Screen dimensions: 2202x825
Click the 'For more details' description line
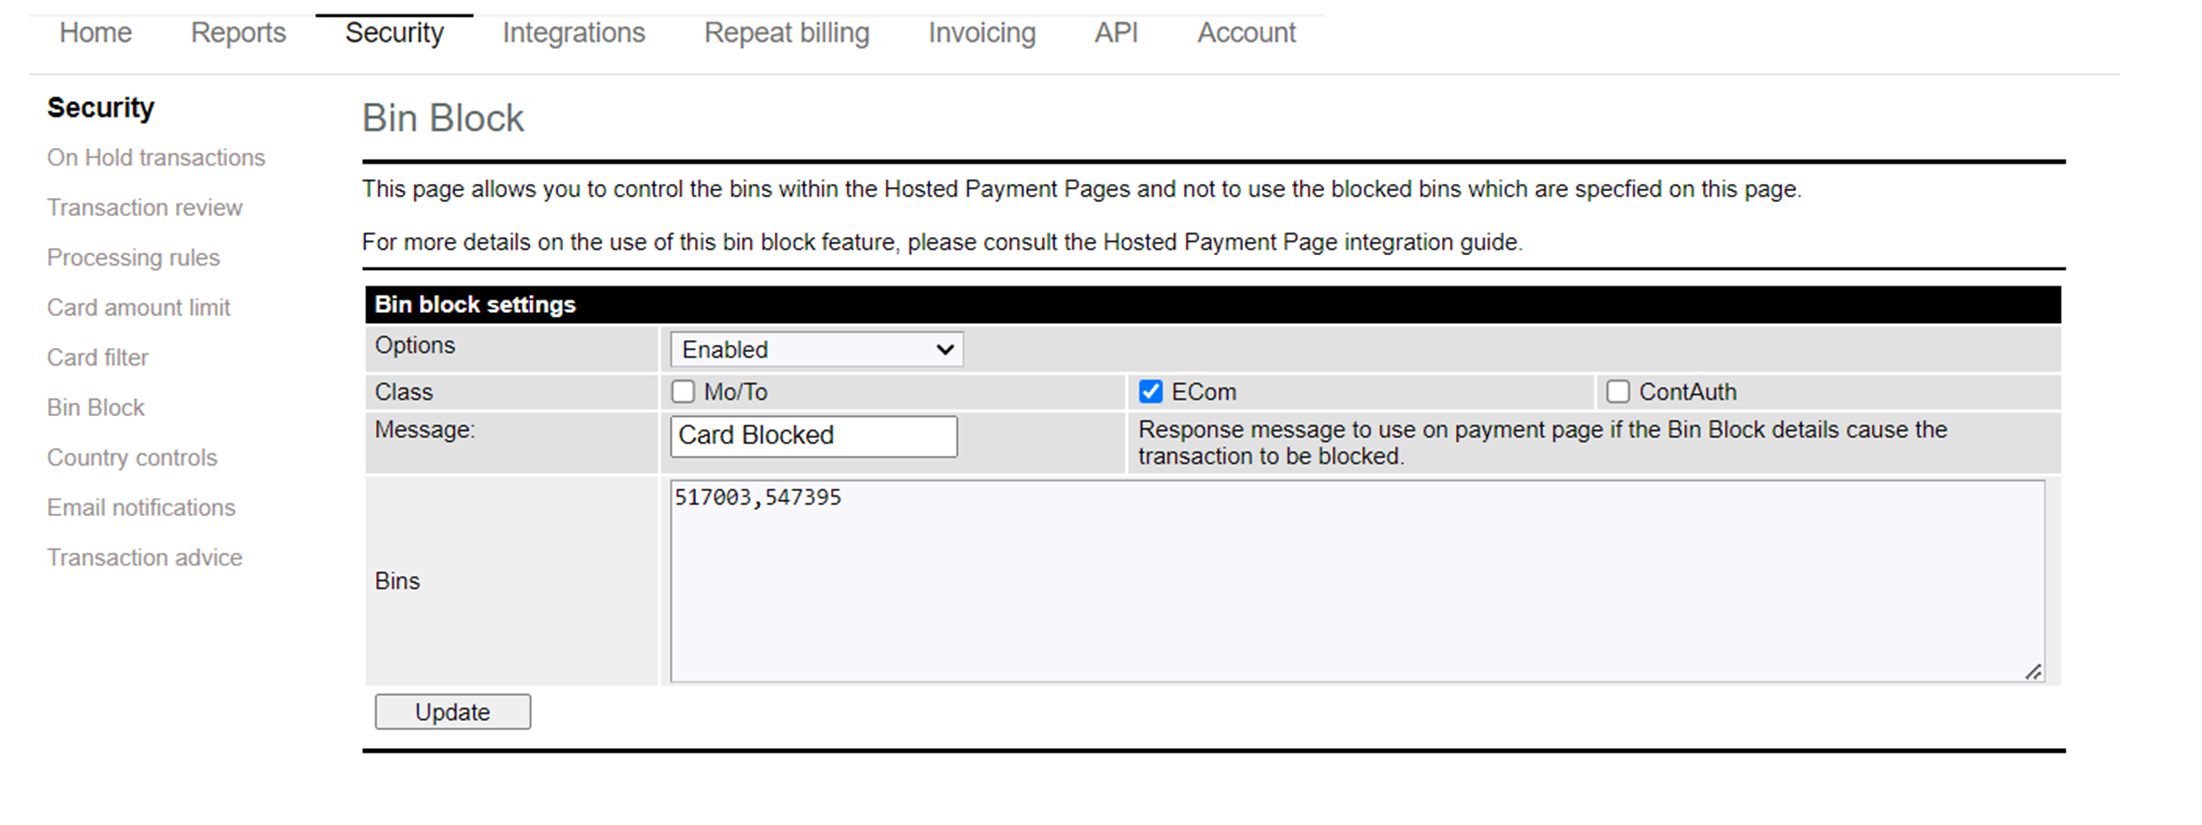942,242
